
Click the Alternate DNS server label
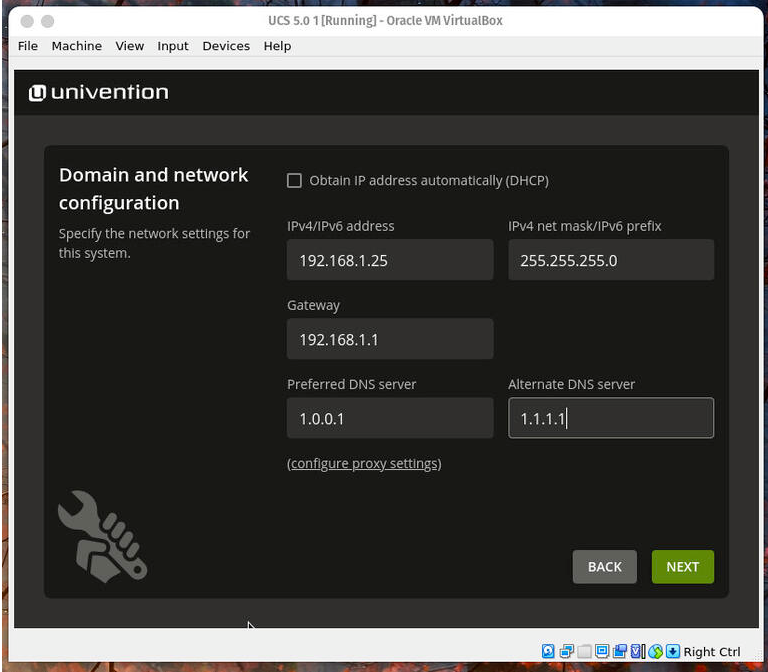click(572, 384)
